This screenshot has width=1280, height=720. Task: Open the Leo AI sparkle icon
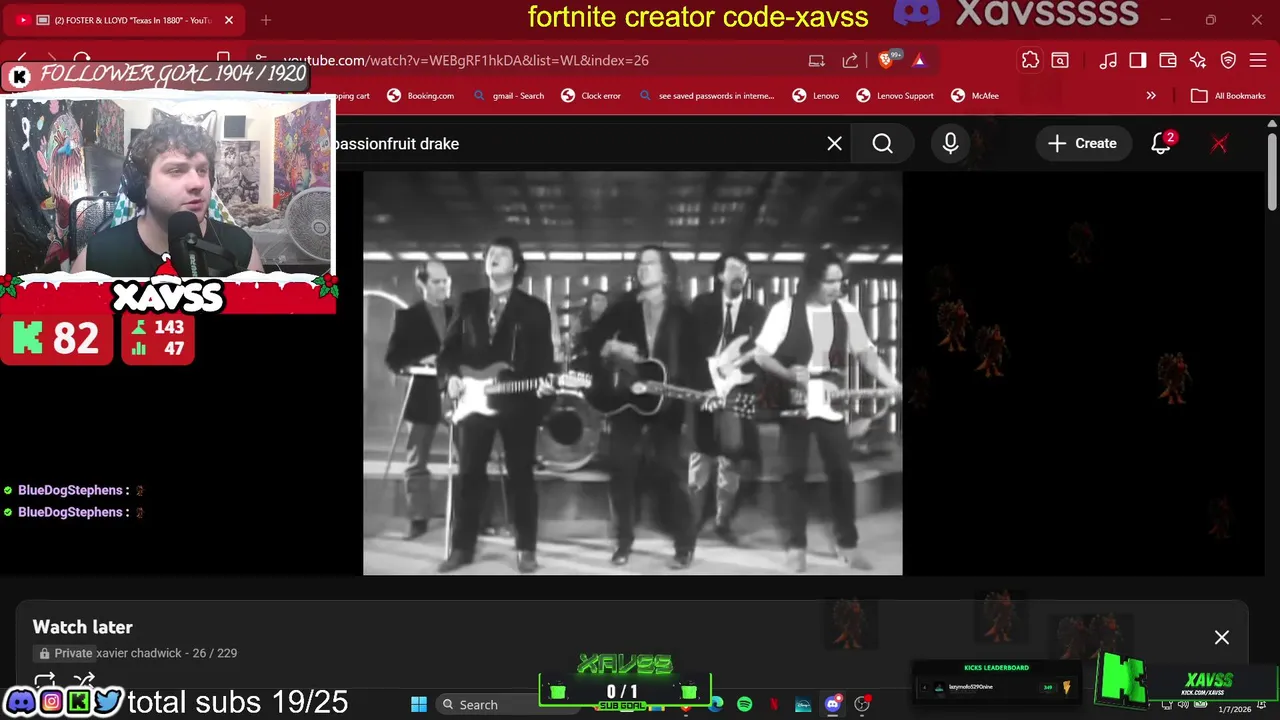tap(1198, 61)
